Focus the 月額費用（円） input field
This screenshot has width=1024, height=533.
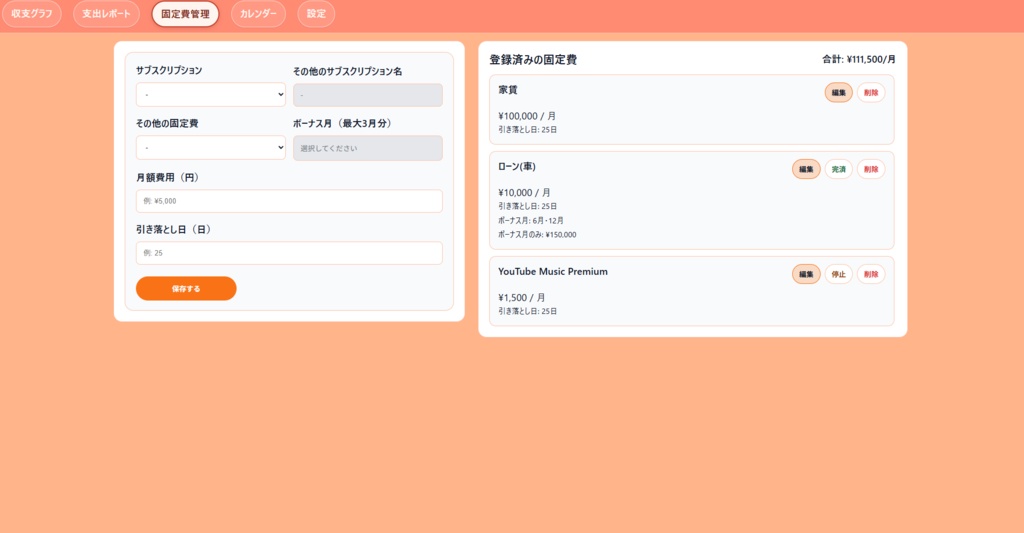[x=289, y=201]
